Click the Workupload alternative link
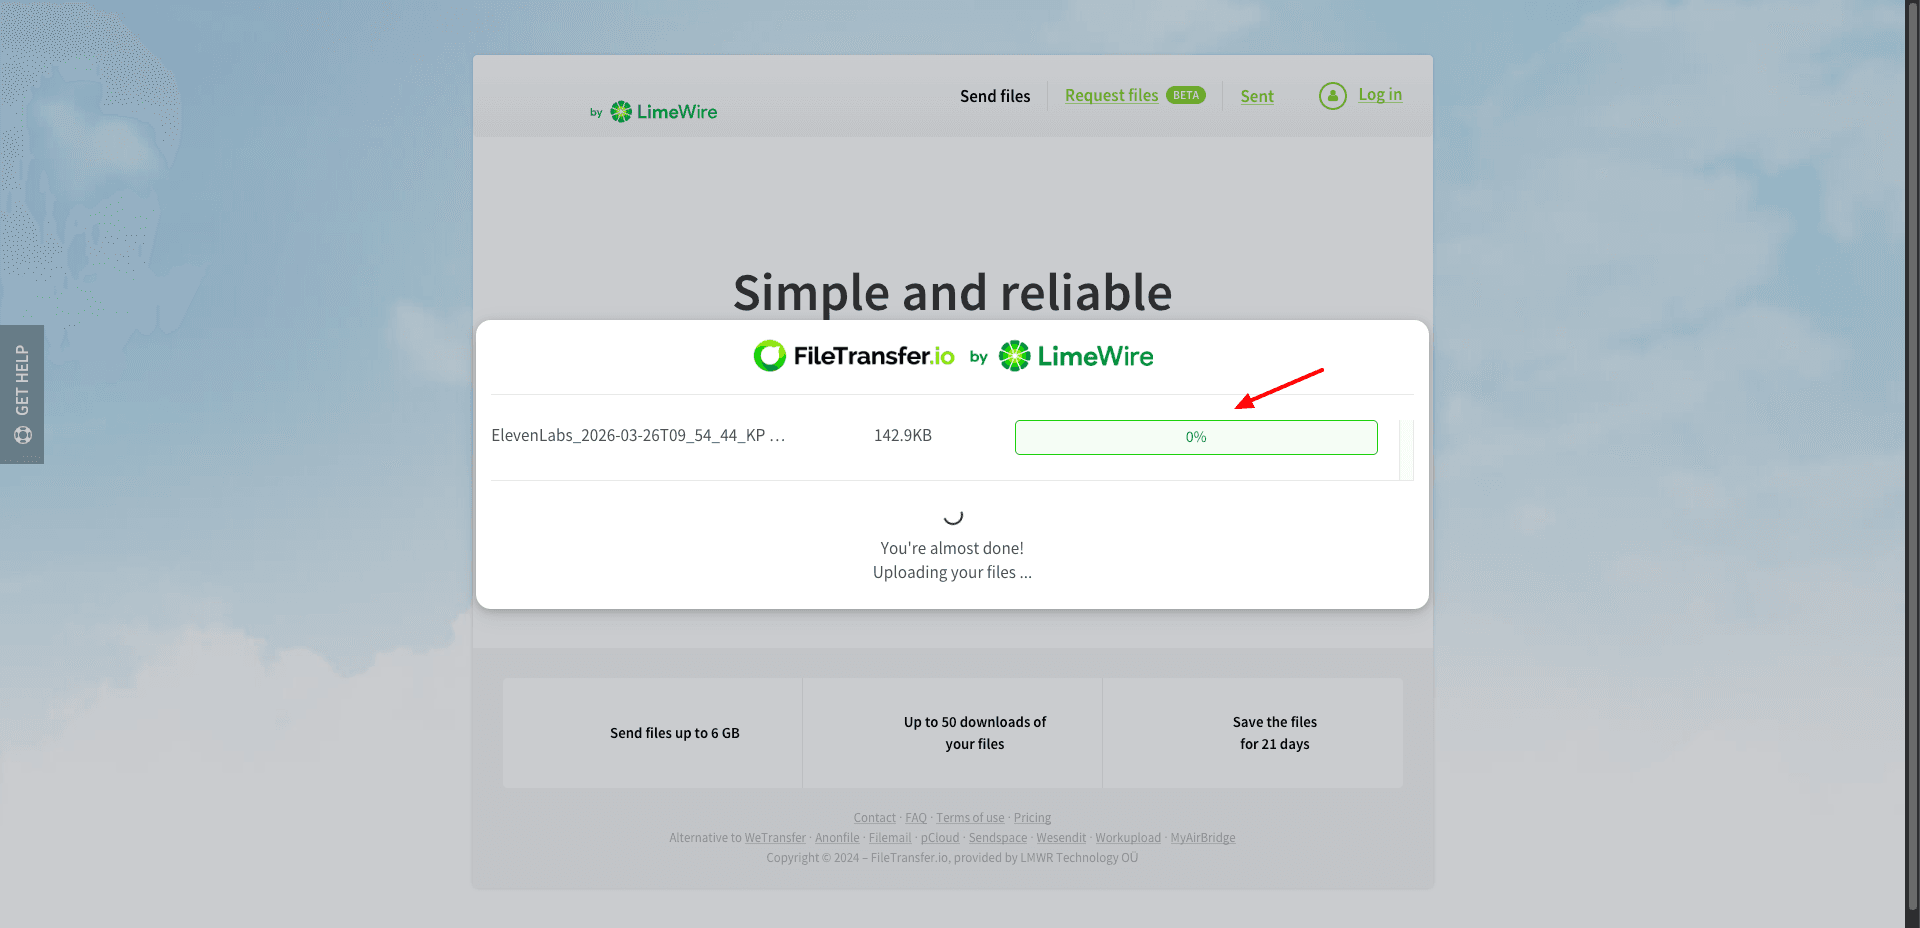The height and width of the screenshot is (928, 1920). click(1128, 838)
